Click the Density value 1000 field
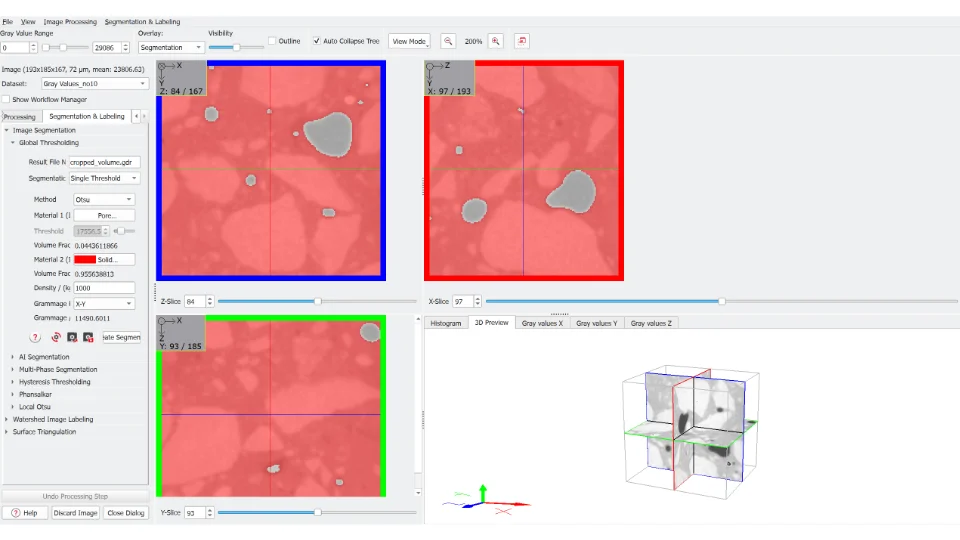 (104, 288)
